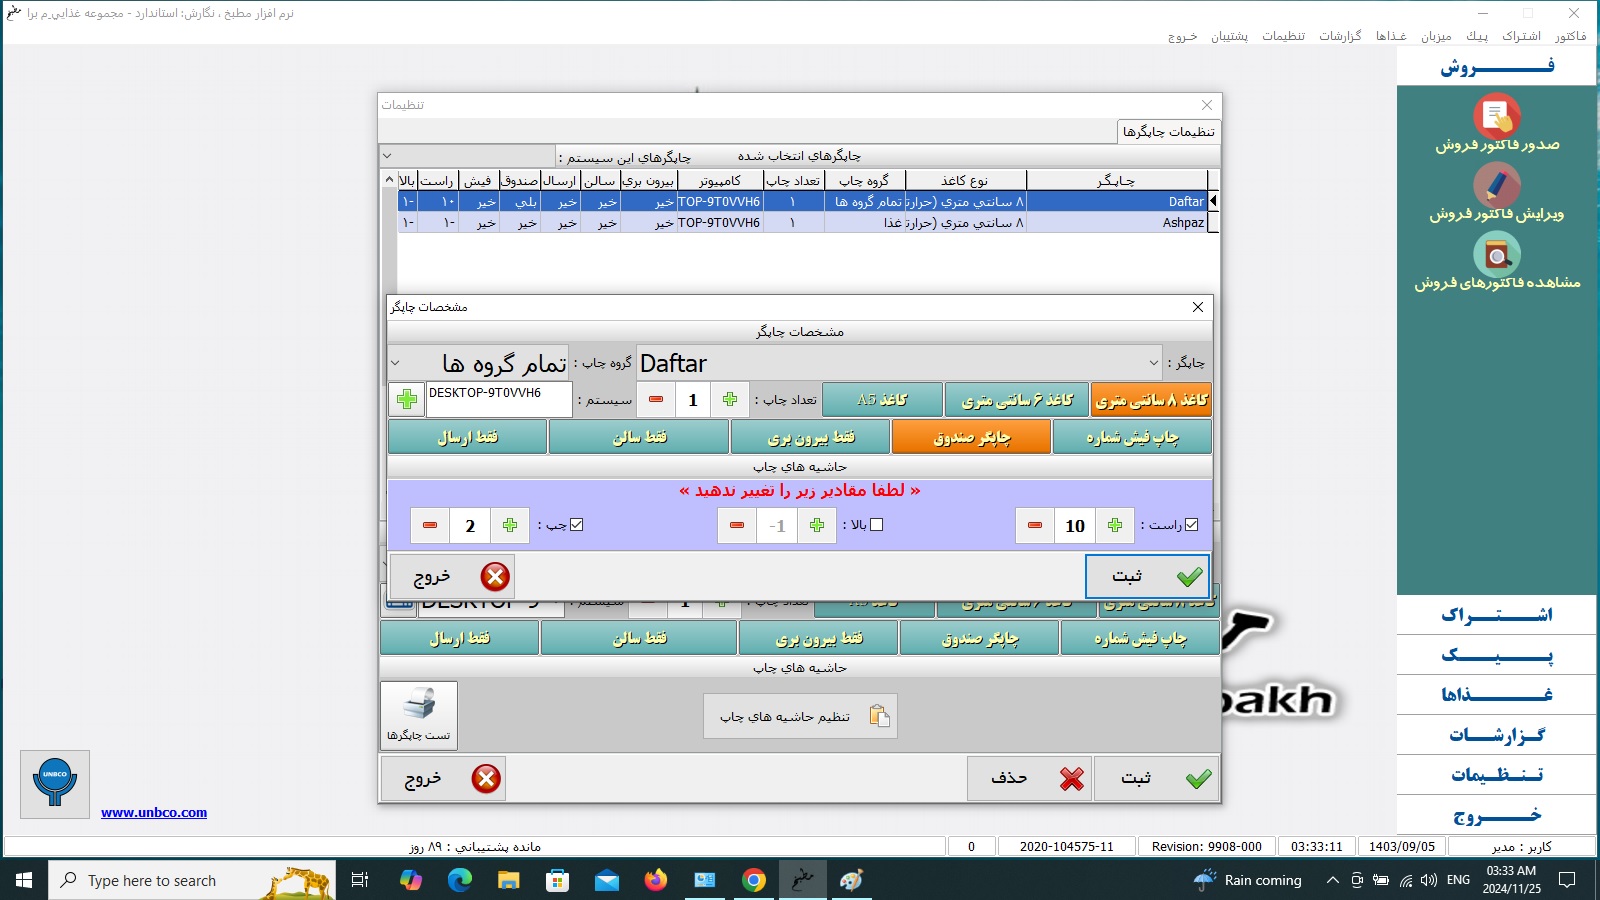Expand the چاپگر Daftar dropdown
The image size is (1600, 900).
1154,363
